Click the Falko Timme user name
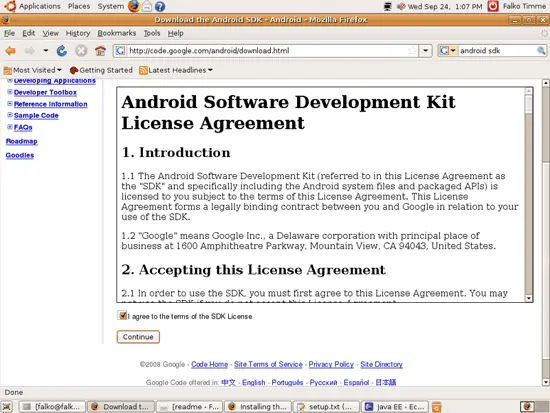Screen dimensions: 550x413 tap(524, 6)
